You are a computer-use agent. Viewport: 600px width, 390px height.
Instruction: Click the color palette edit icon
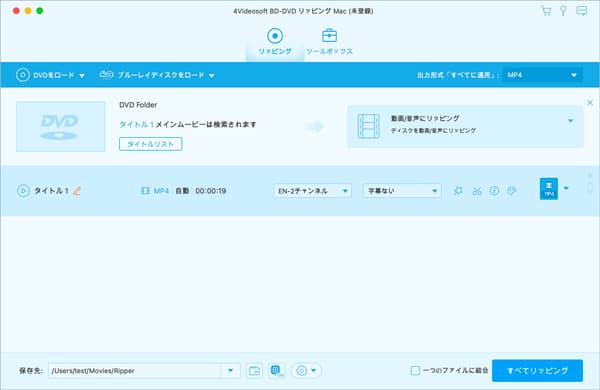(x=512, y=191)
